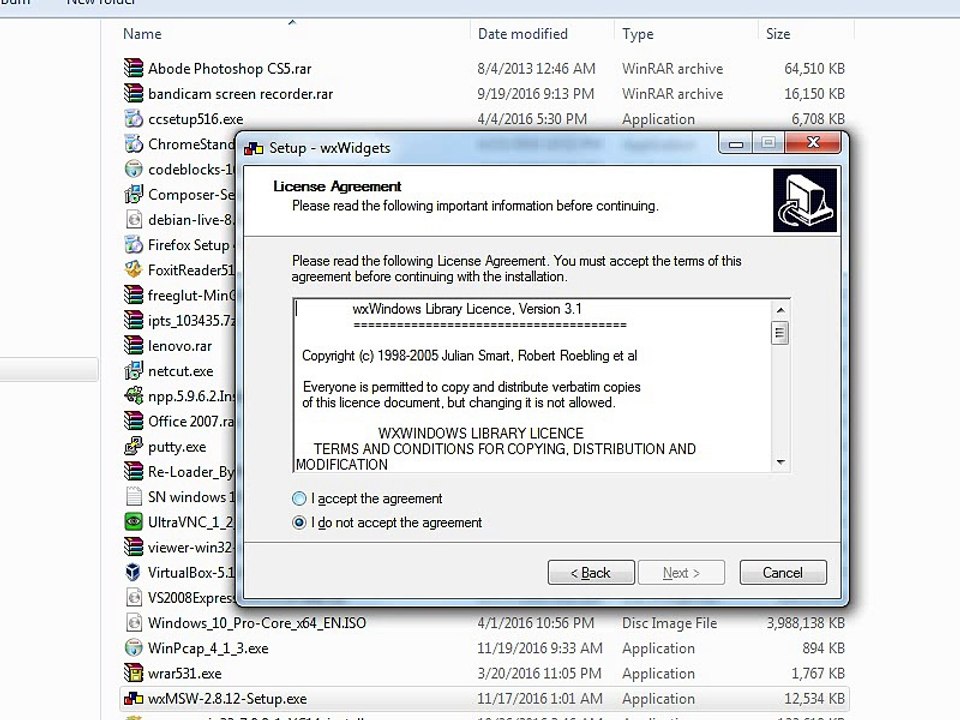
Task: Click inside the license agreement text area
Action: click(532, 386)
